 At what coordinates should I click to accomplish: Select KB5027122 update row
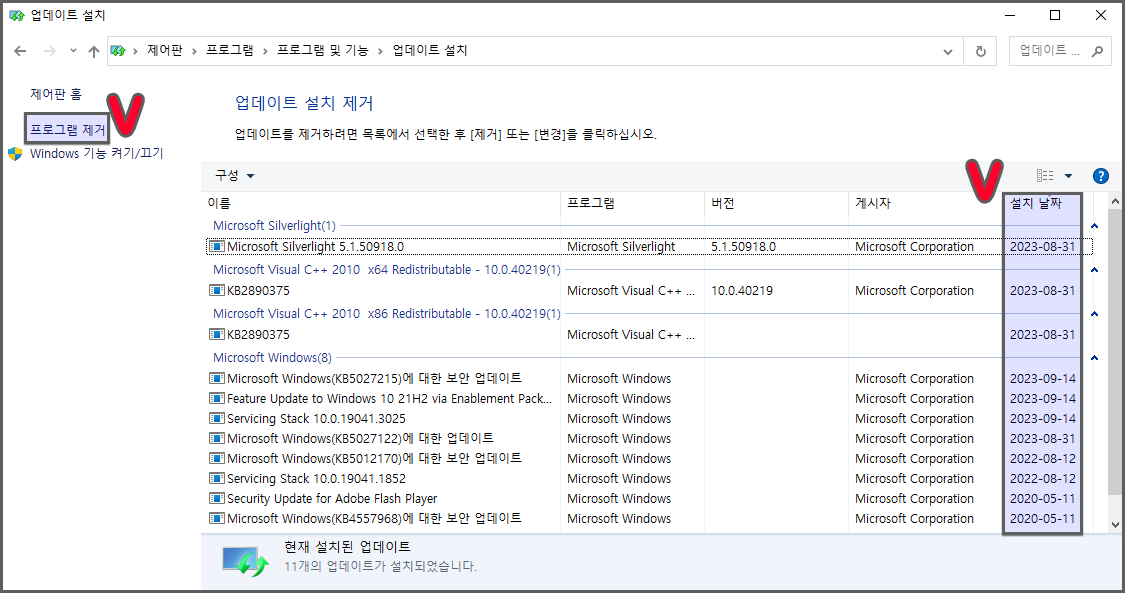tap(649, 438)
